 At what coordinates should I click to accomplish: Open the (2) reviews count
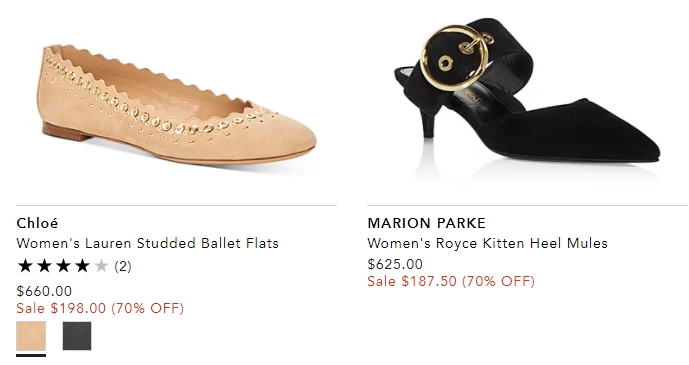click(x=123, y=266)
